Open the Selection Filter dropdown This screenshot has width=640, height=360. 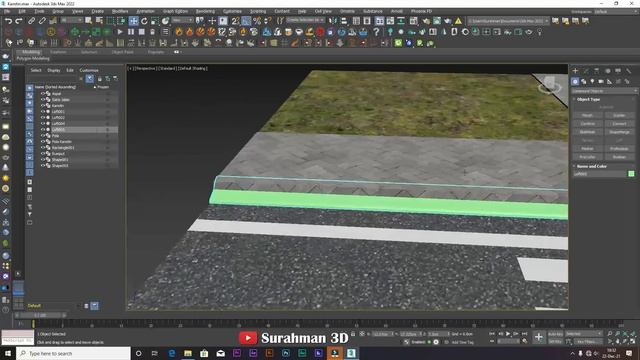click(x=71, y=20)
